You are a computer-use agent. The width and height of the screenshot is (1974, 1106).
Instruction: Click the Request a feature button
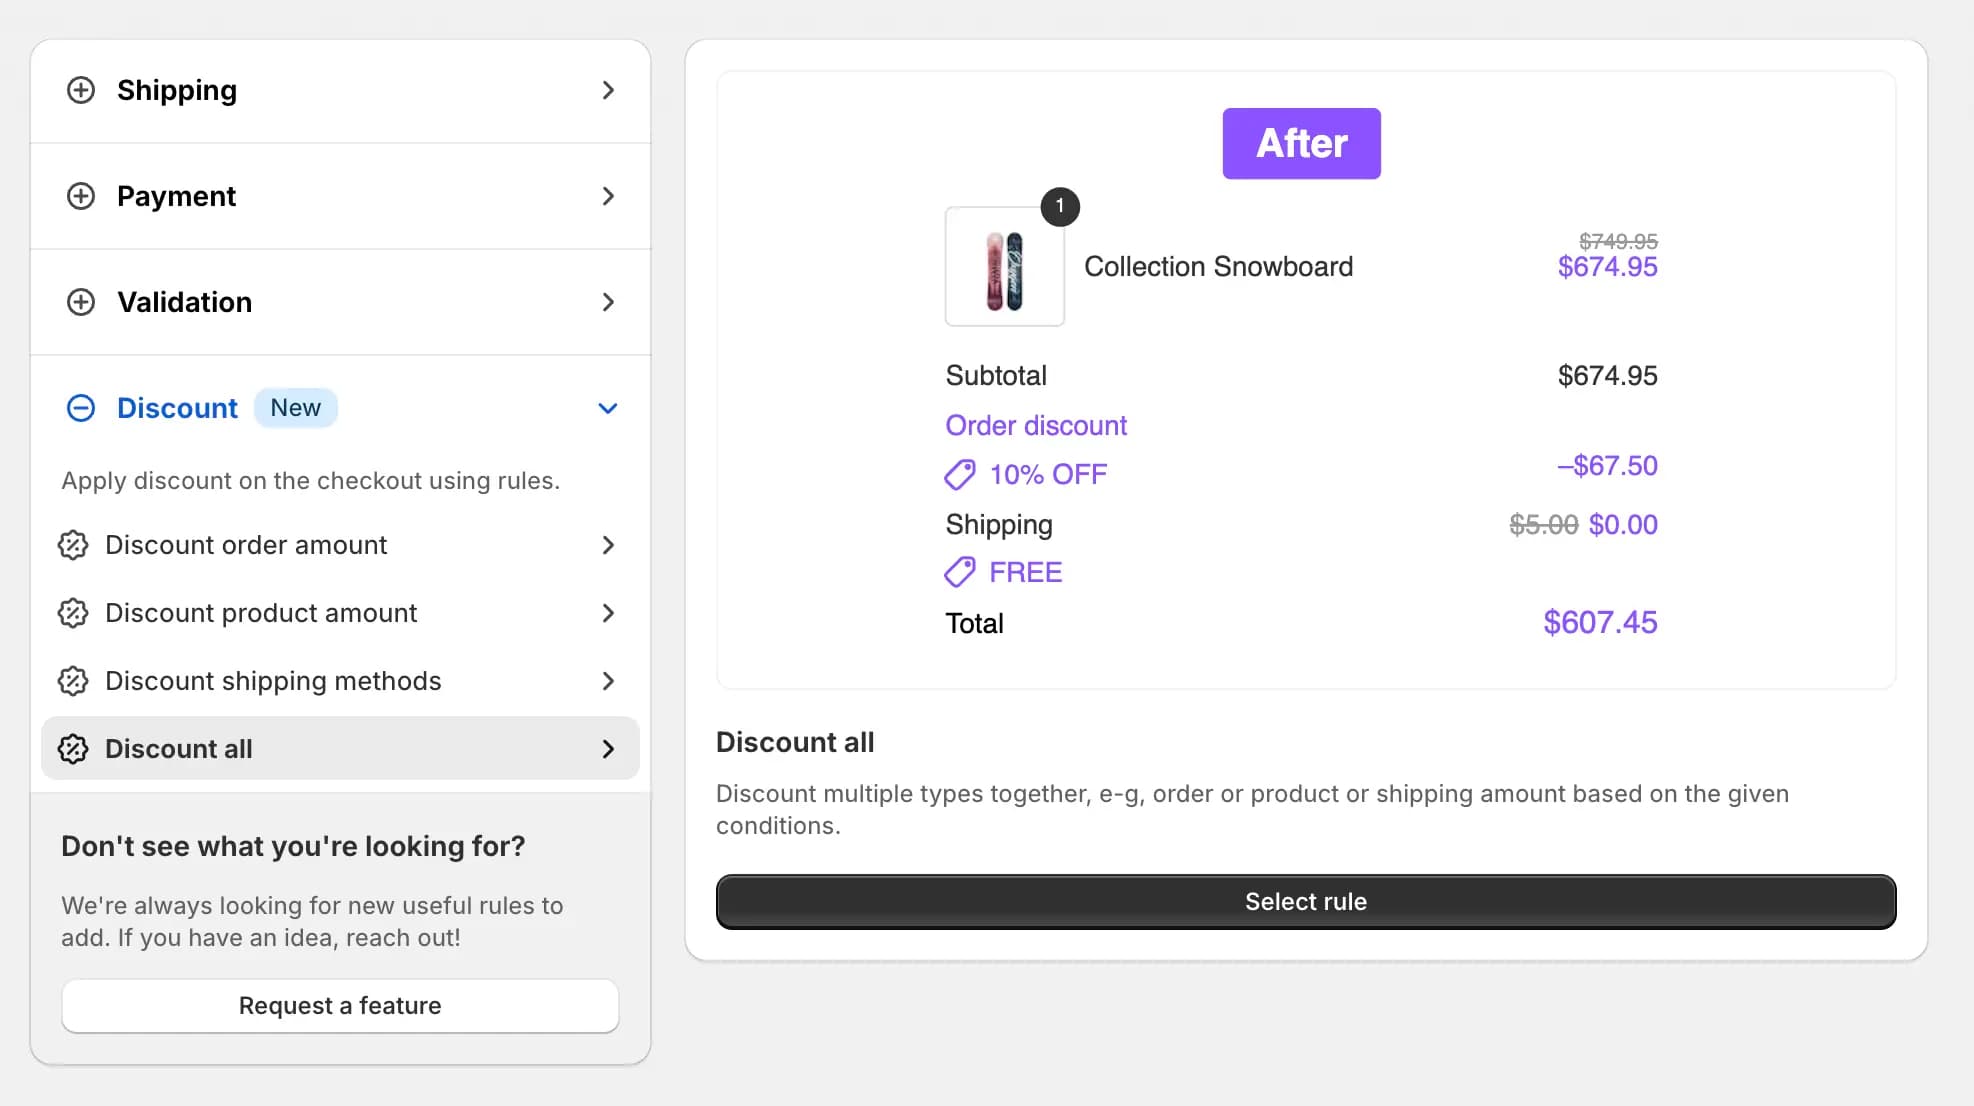coord(340,1005)
